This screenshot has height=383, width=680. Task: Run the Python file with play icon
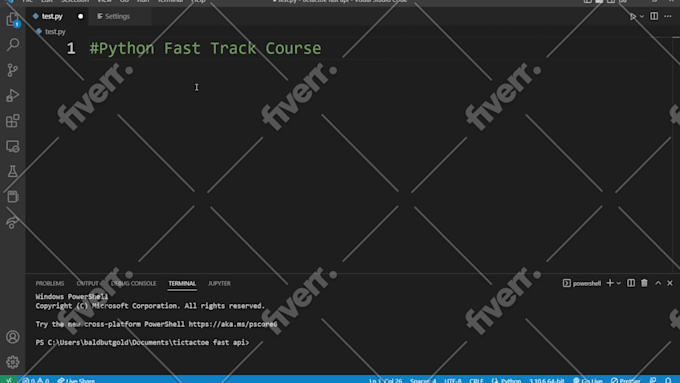633,16
